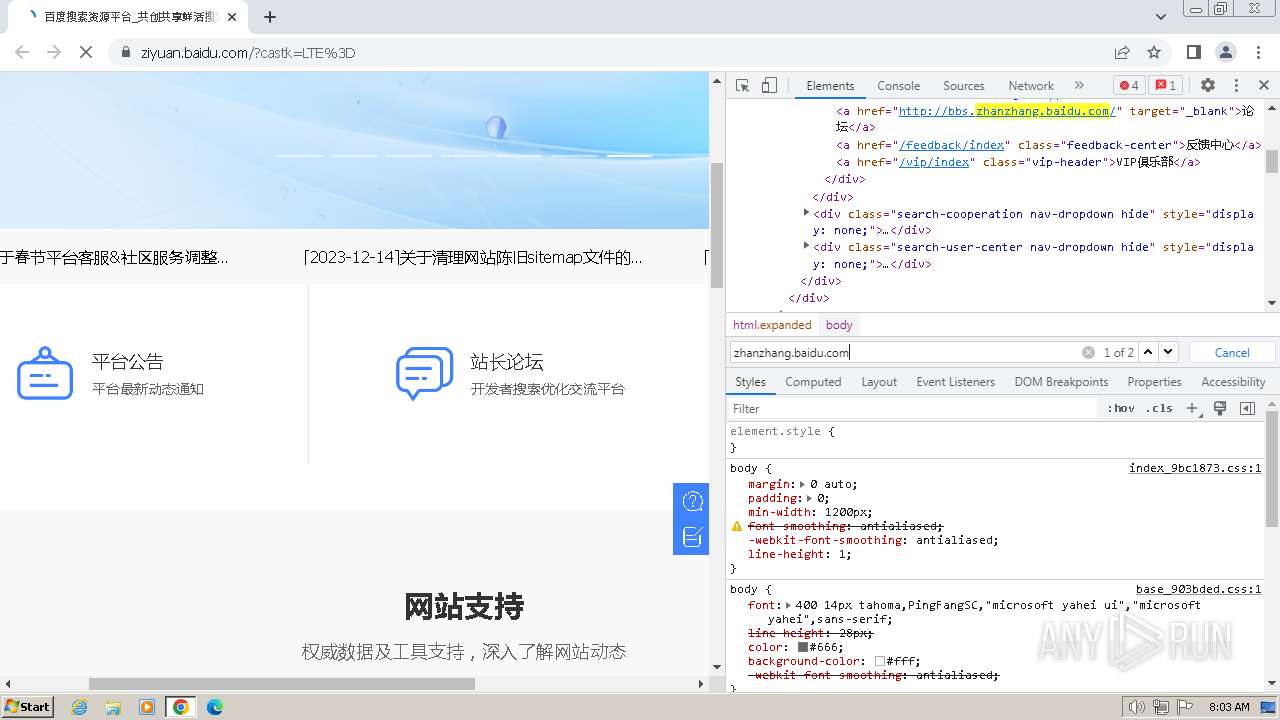Toggle the .cls element classes pane
1280x720 pixels.
1159,408
